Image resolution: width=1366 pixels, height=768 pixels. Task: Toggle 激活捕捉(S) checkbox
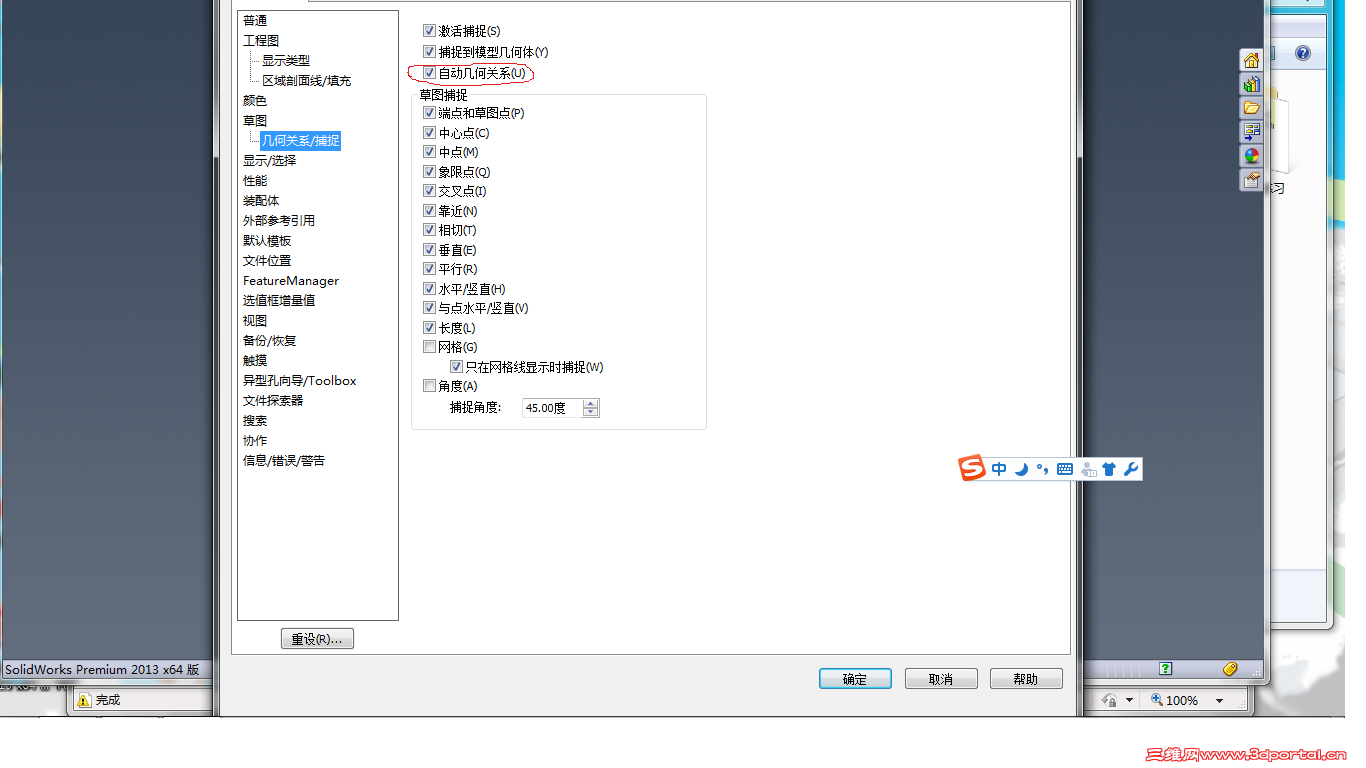click(430, 32)
